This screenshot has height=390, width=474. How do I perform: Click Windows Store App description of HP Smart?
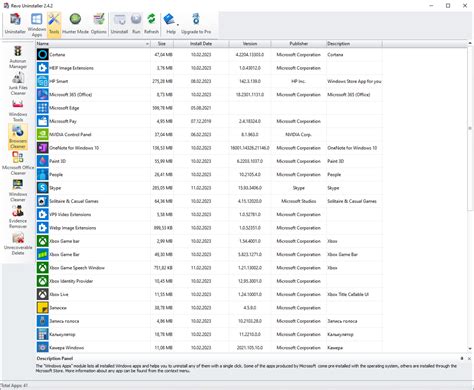point(354,81)
